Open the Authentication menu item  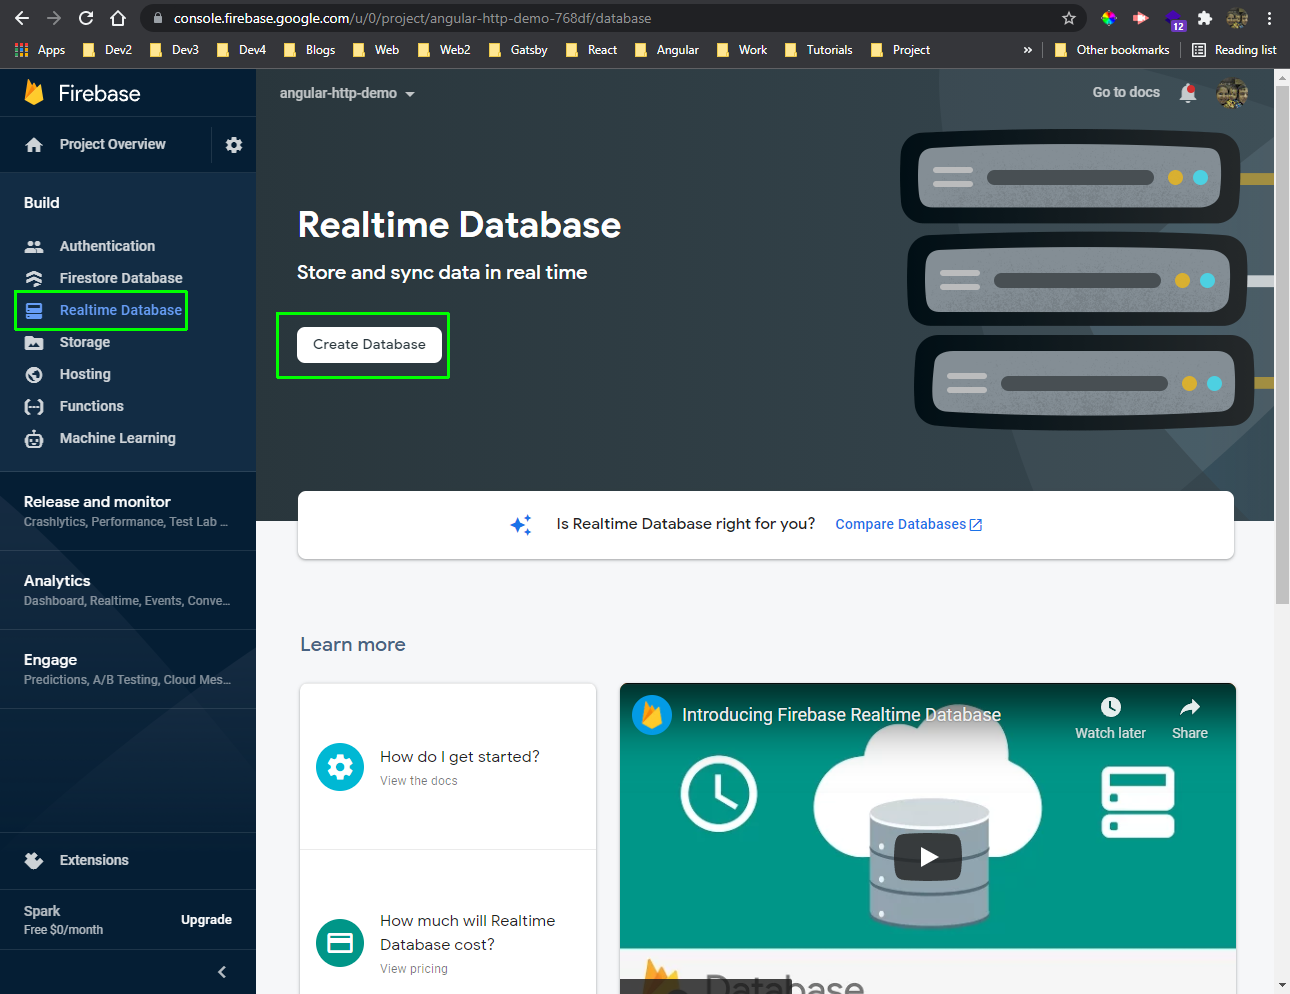tap(107, 246)
